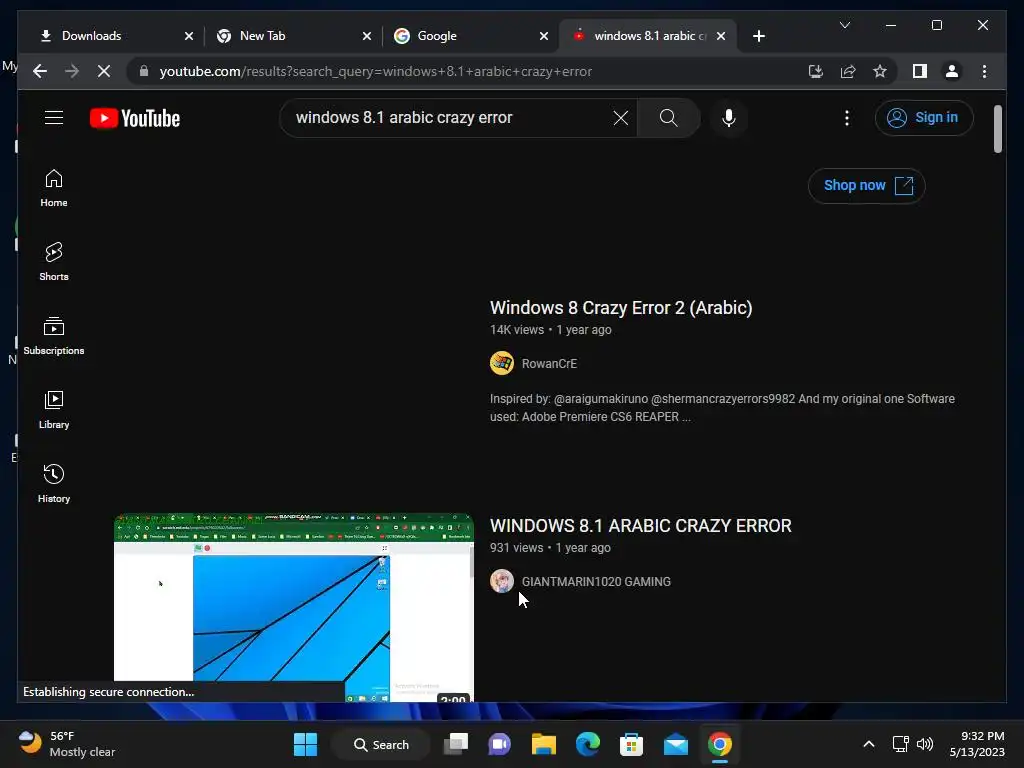Open YouTube settings three-dot menu

click(x=847, y=118)
